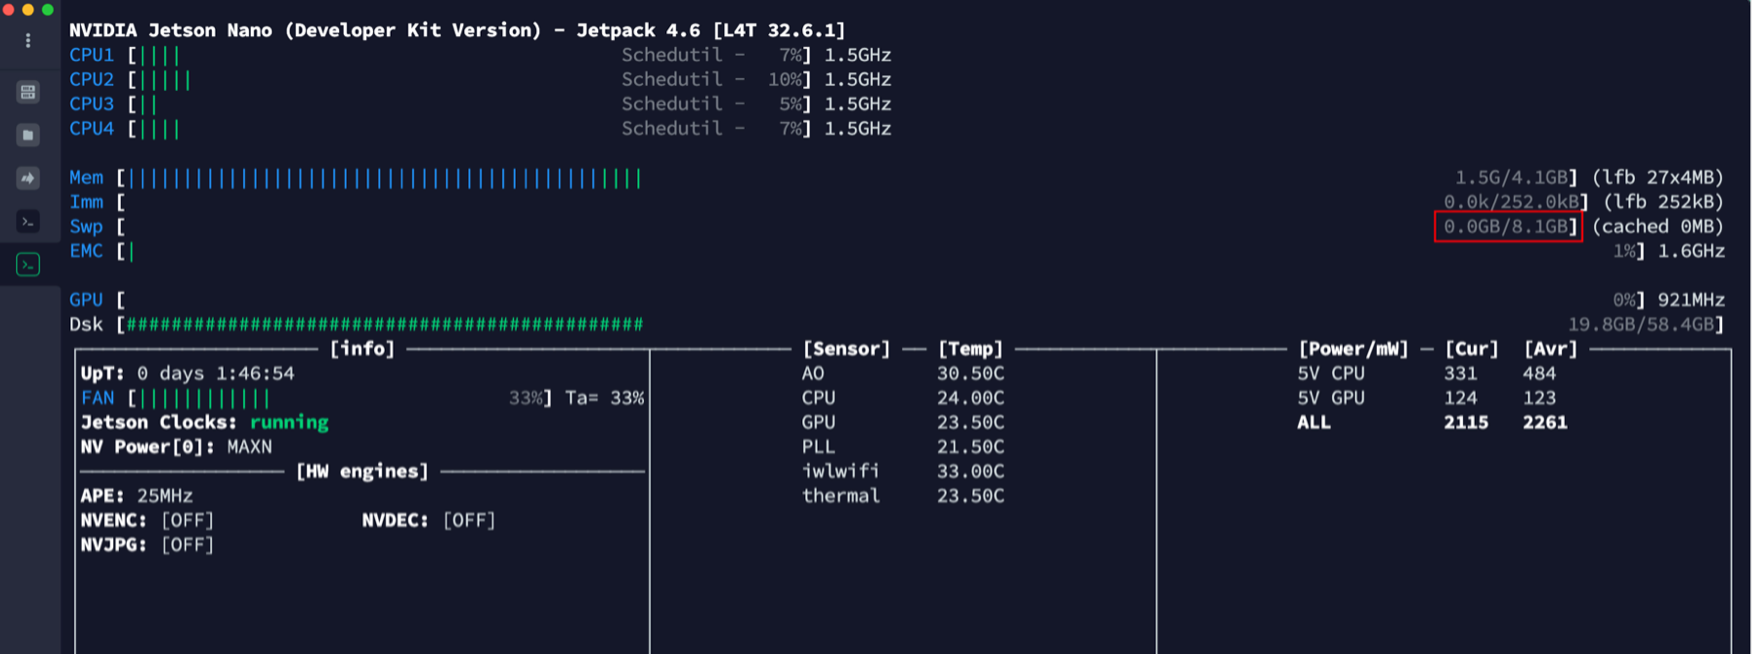Select the green-outlined active terminal icon

click(x=28, y=265)
